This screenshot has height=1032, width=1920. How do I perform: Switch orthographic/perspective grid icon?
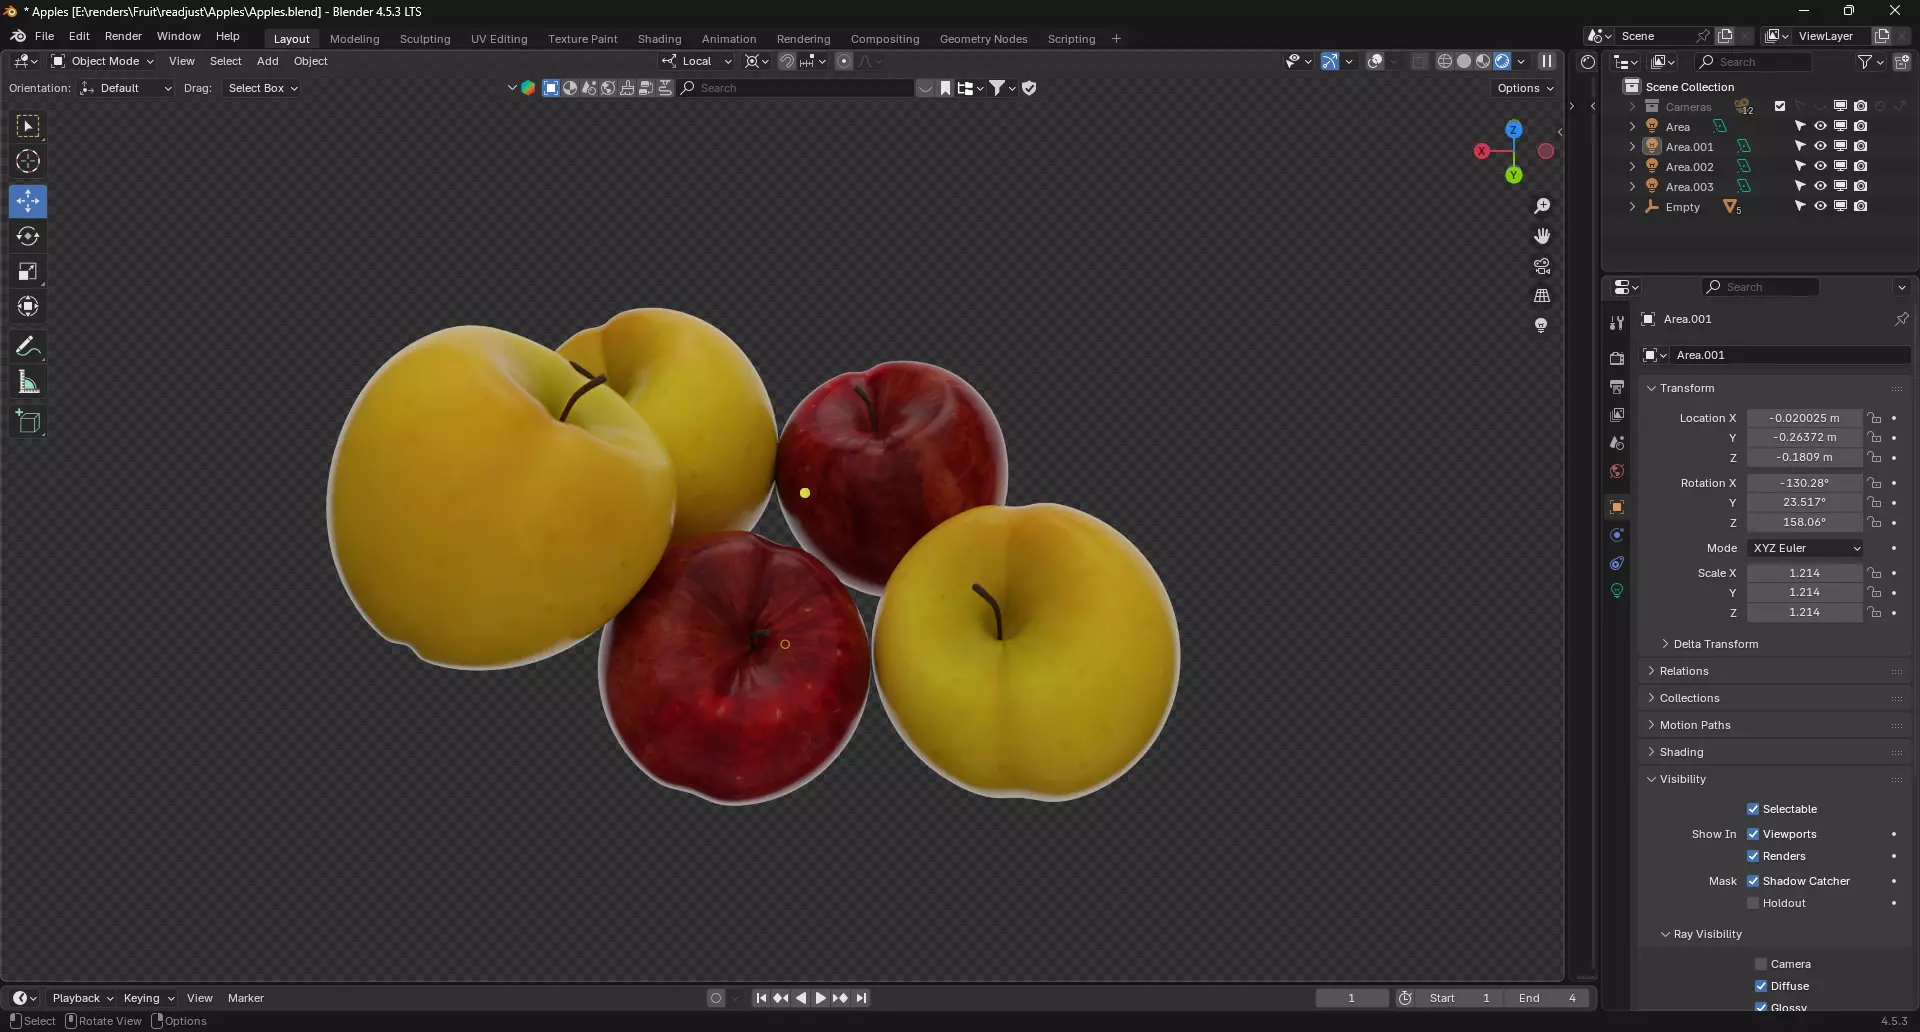tap(1542, 296)
